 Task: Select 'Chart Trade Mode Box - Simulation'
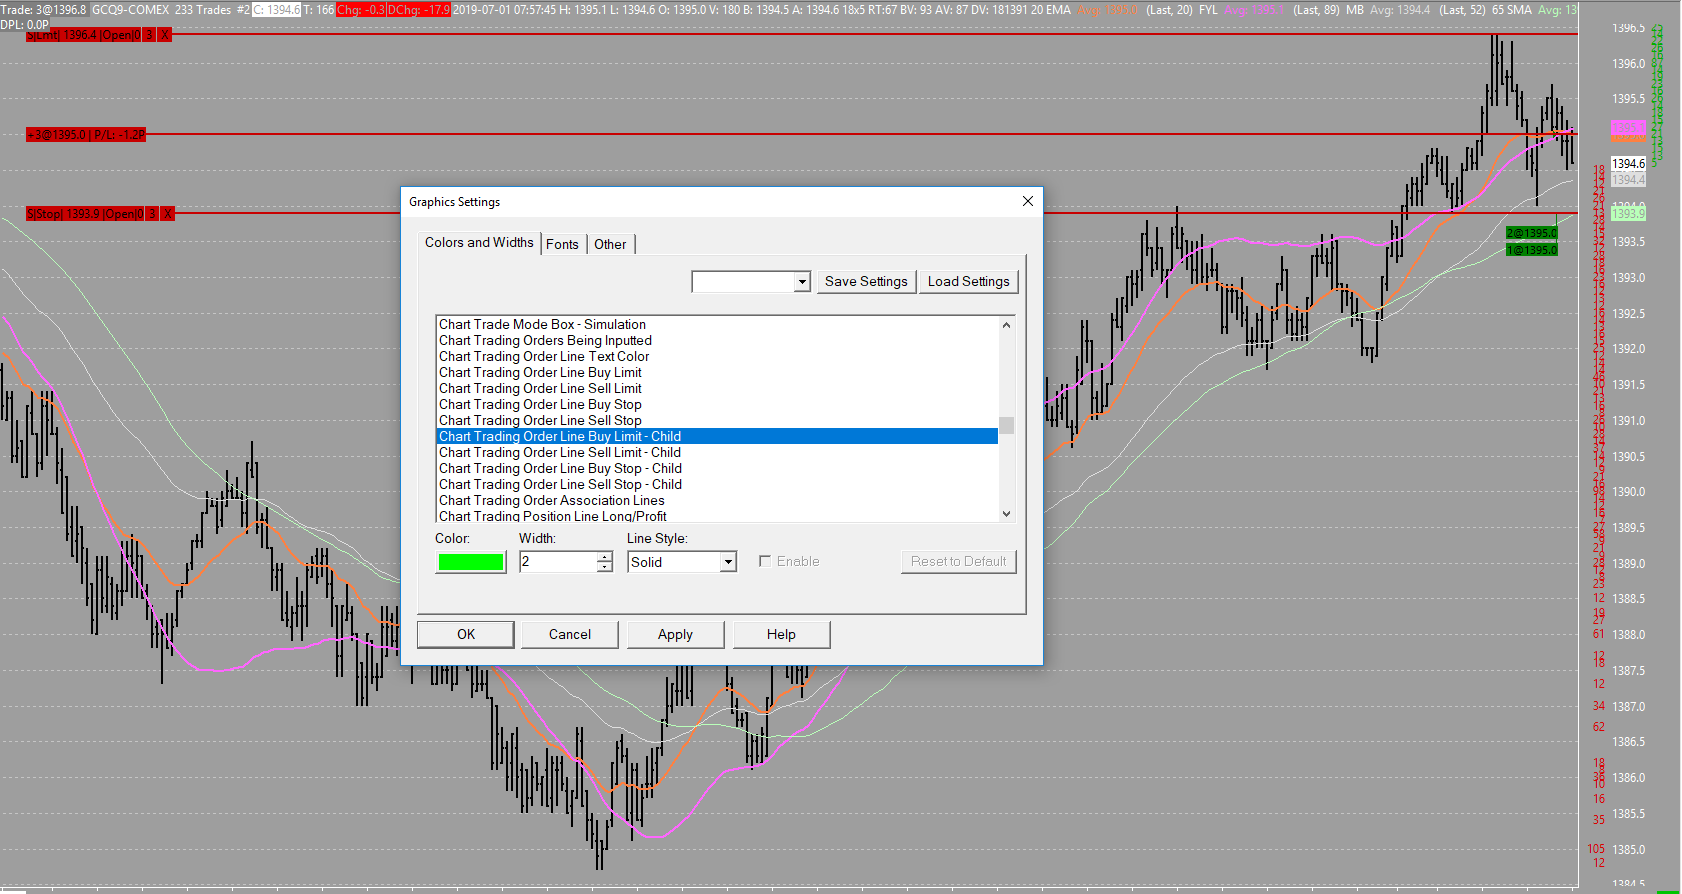click(717, 325)
